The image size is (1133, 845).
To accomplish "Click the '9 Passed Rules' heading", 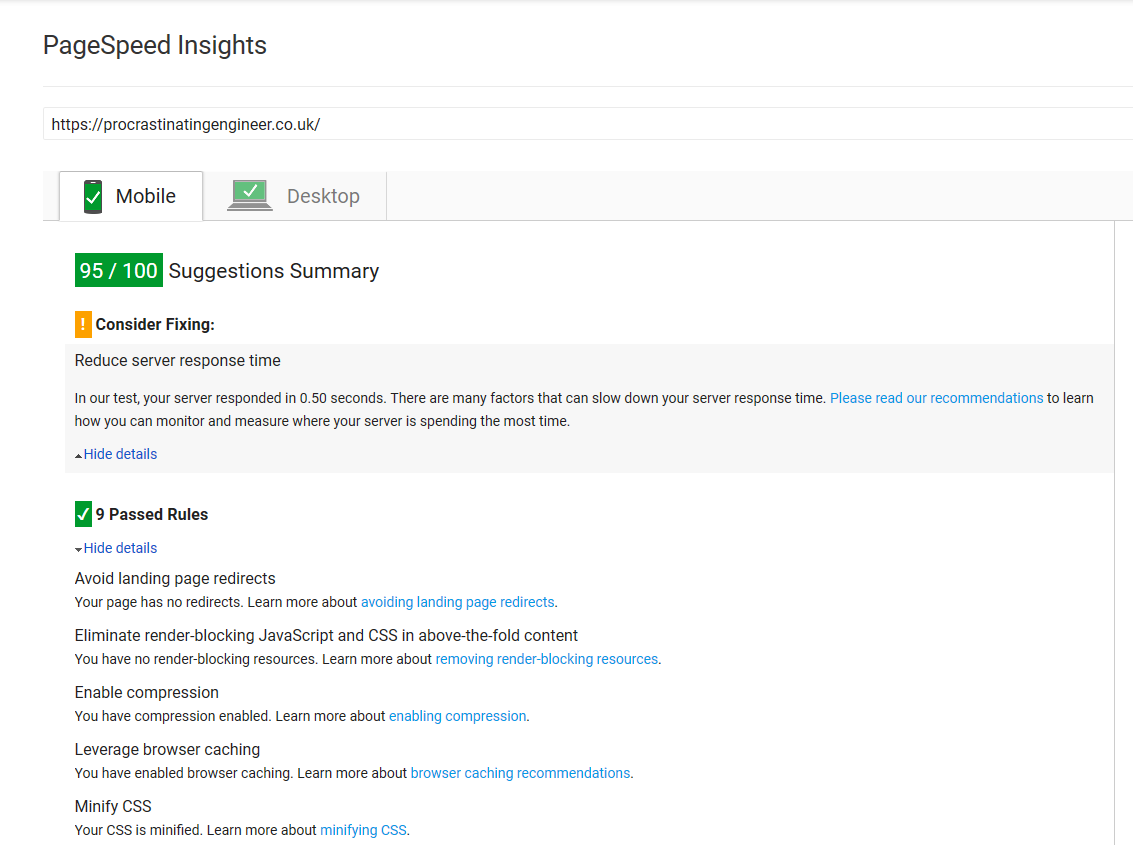I will coord(152,515).
